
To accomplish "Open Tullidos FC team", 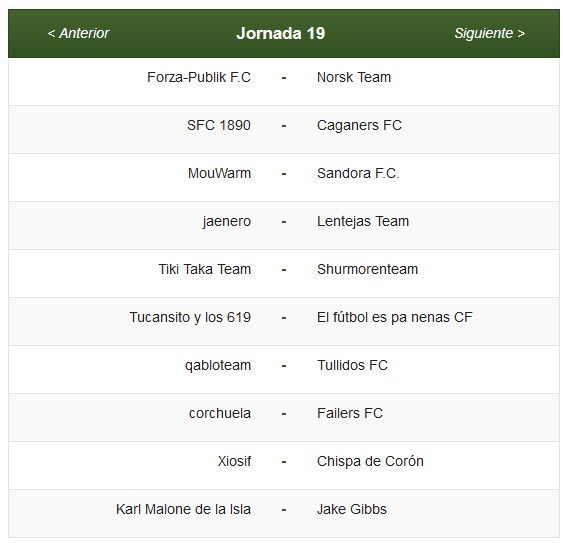I will pos(352,365).
